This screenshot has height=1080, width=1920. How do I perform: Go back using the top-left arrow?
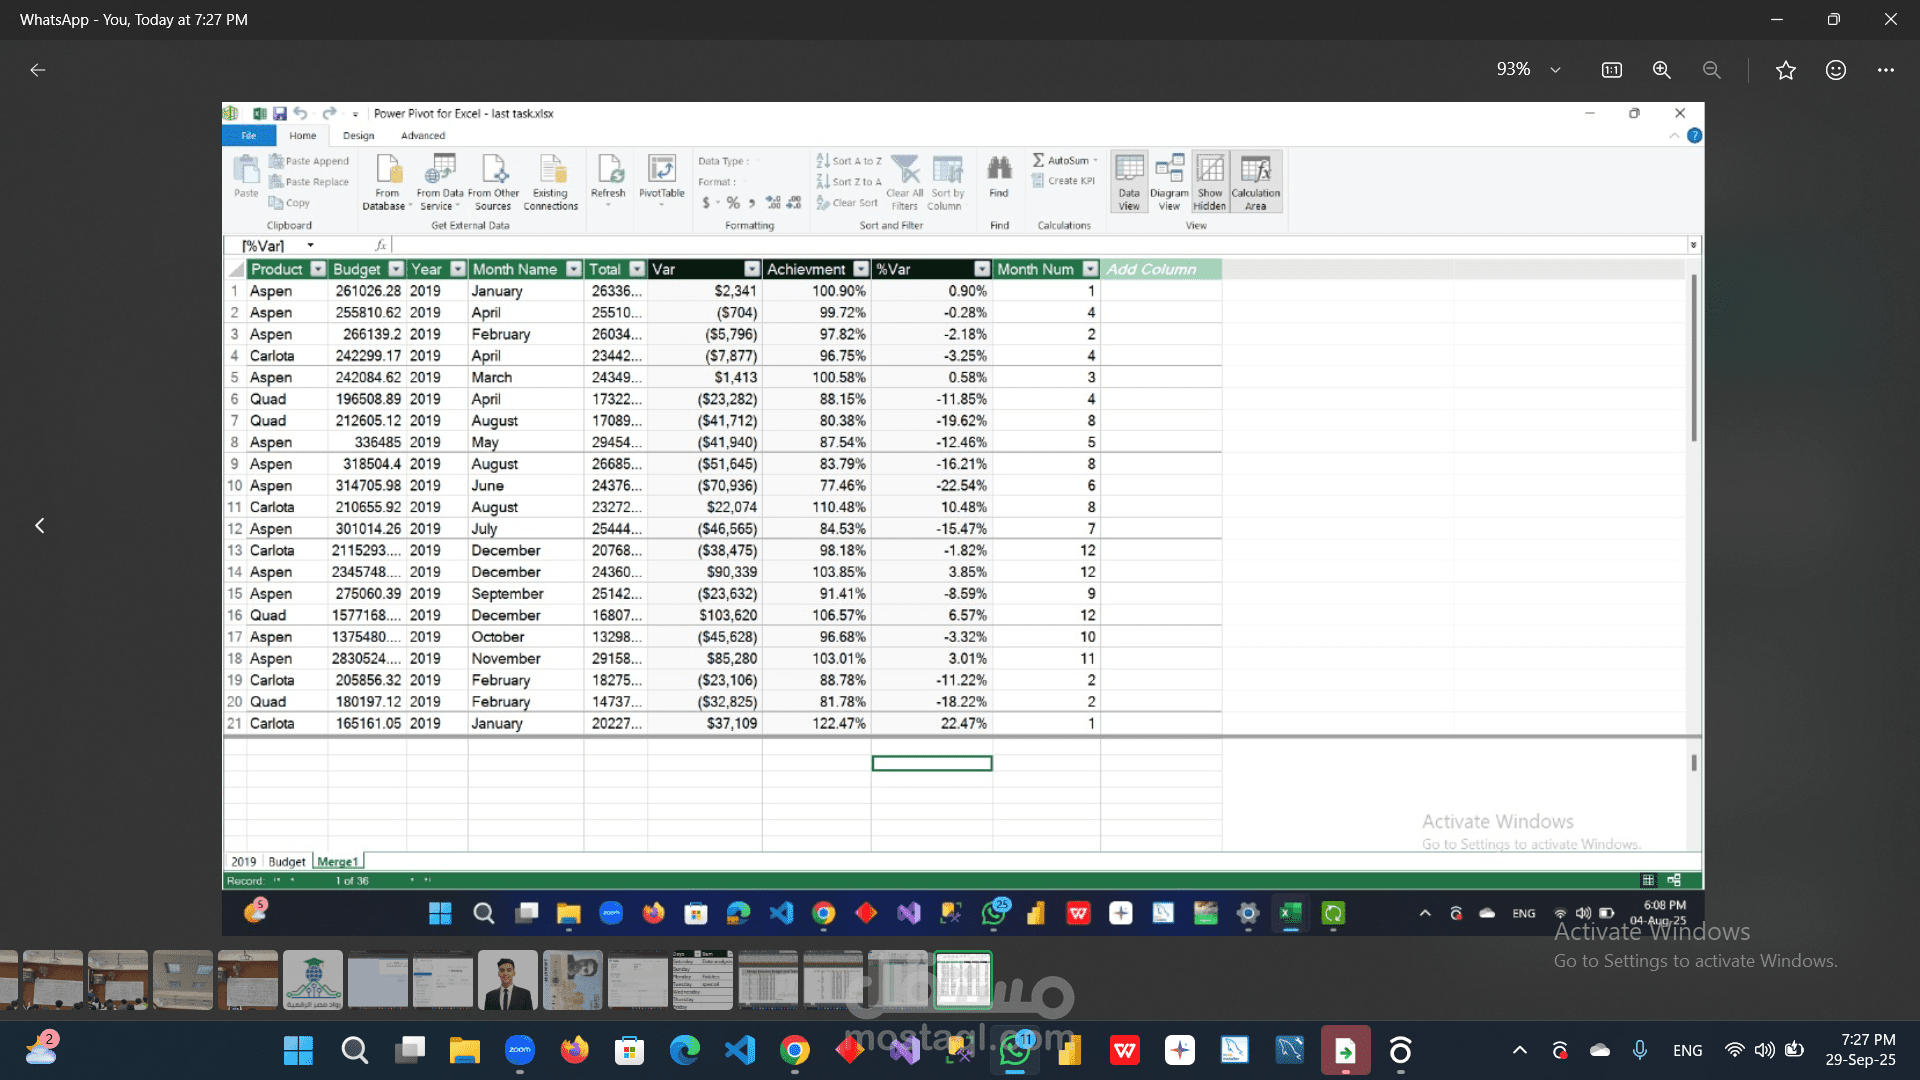tap(38, 70)
